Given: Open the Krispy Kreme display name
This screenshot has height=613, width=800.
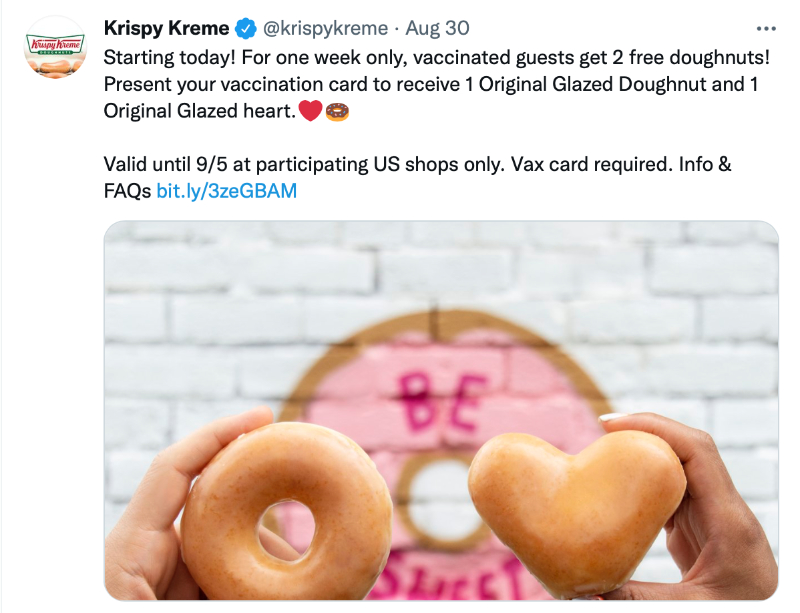Looking at the screenshot, I should (x=166, y=29).
